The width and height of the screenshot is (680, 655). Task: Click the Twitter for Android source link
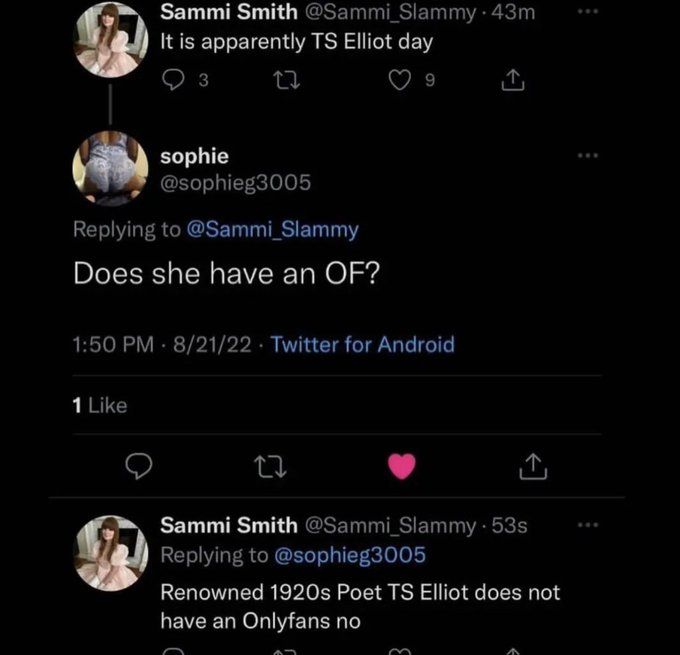click(362, 345)
